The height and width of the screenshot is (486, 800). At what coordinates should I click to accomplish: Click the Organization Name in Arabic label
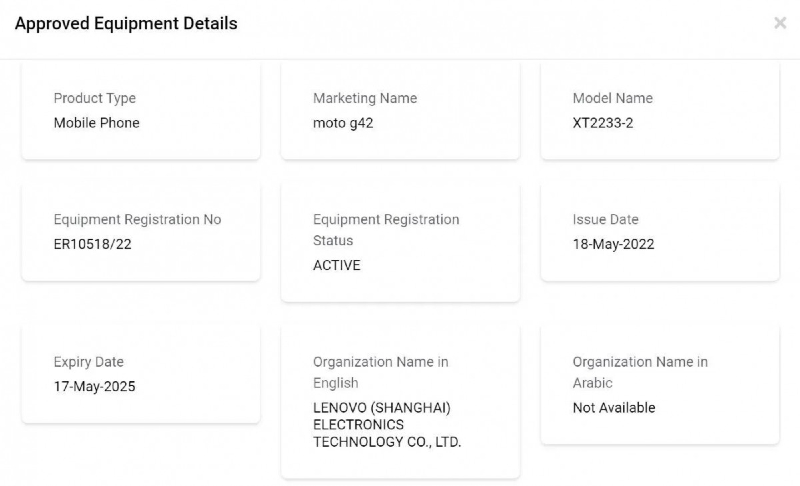point(640,372)
